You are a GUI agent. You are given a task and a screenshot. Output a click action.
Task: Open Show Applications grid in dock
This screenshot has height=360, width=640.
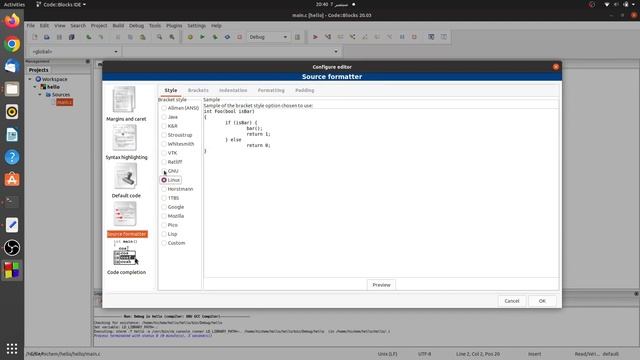[x=12, y=349]
